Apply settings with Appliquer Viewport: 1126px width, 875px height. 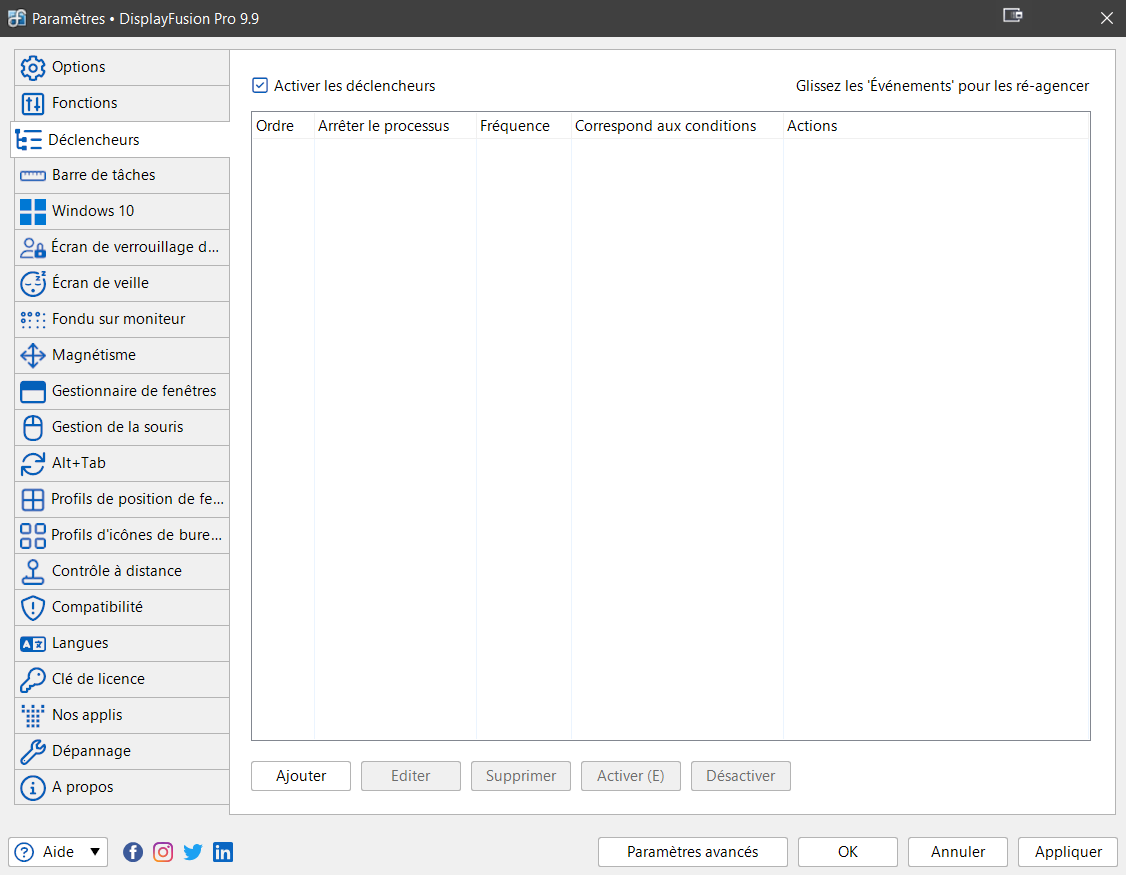pos(1068,852)
